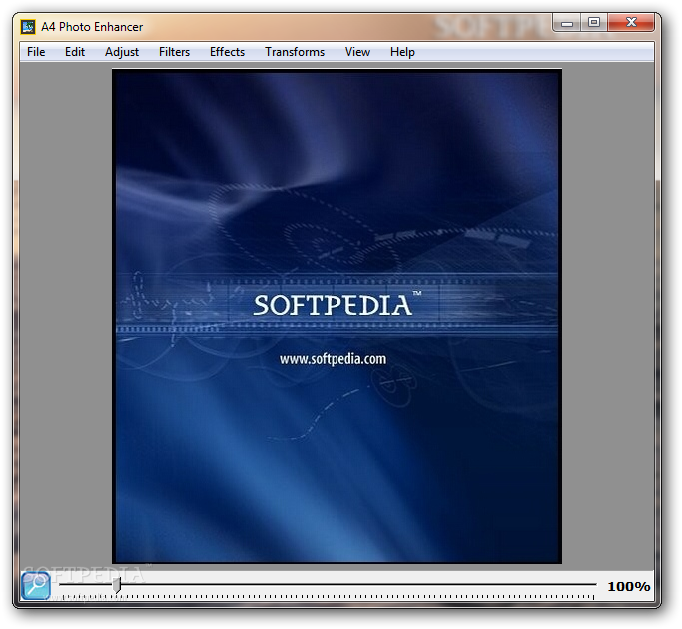This screenshot has height=629, width=682.
Task: Open the Adjust menu
Action: click(x=122, y=52)
